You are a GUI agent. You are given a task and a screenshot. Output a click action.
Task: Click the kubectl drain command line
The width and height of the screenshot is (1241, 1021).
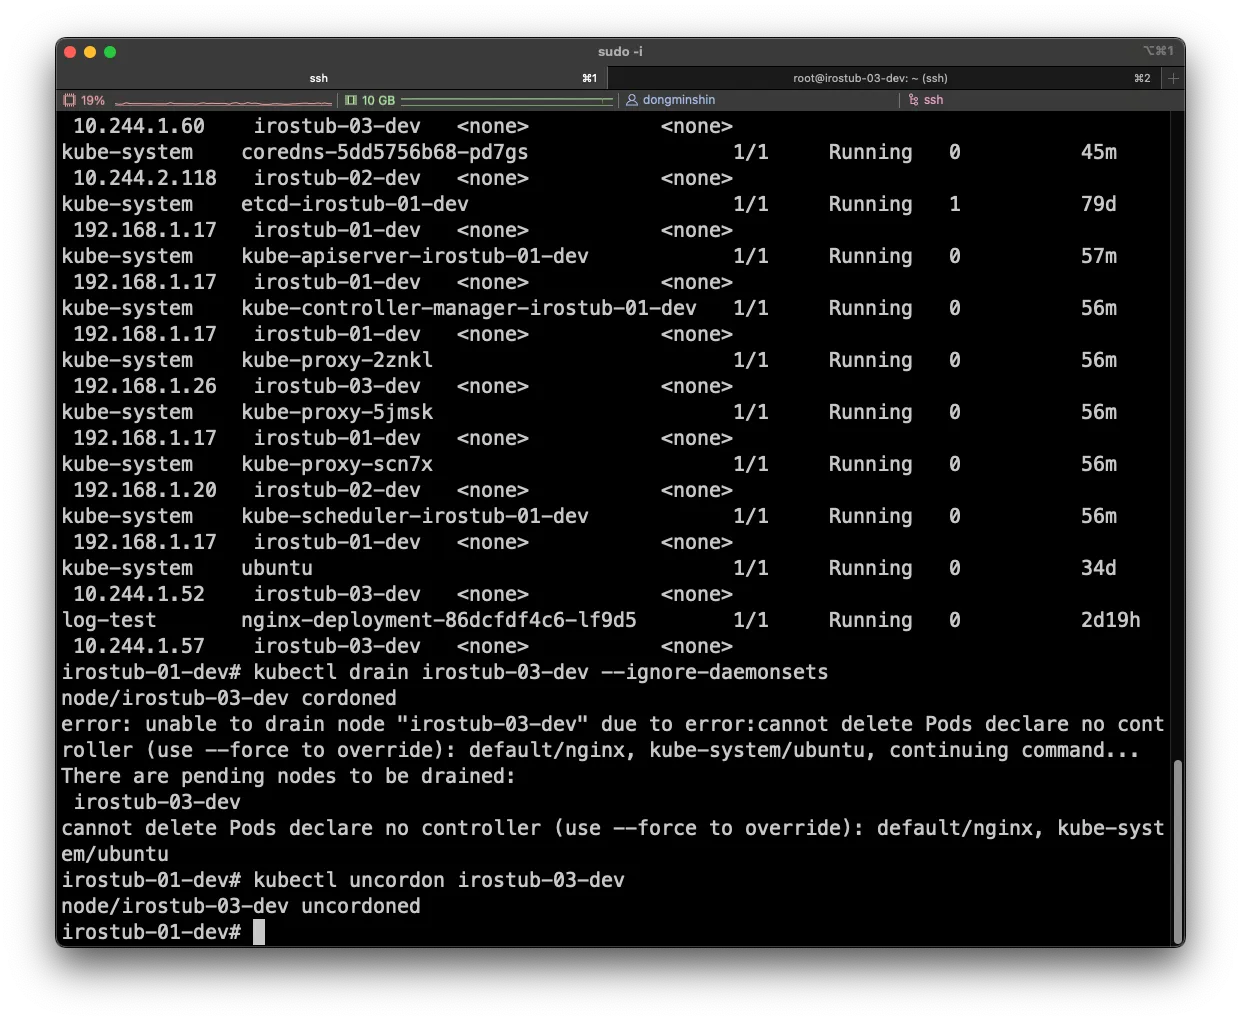click(x=540, y=672)
